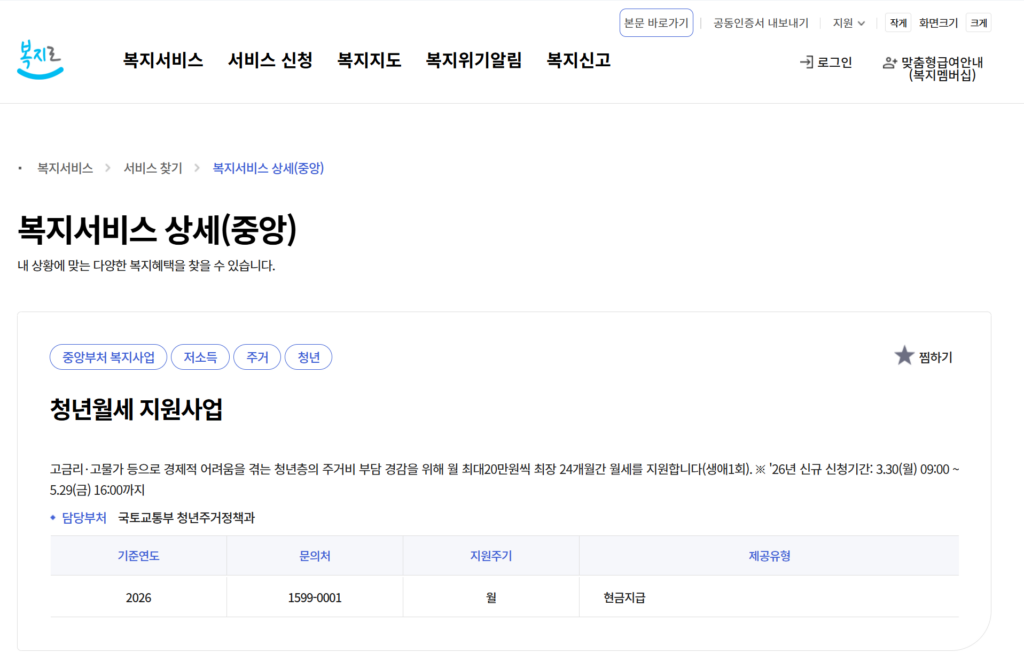Click the 복지로 logo
This screenshot has height=661, width=1024.
40,60
